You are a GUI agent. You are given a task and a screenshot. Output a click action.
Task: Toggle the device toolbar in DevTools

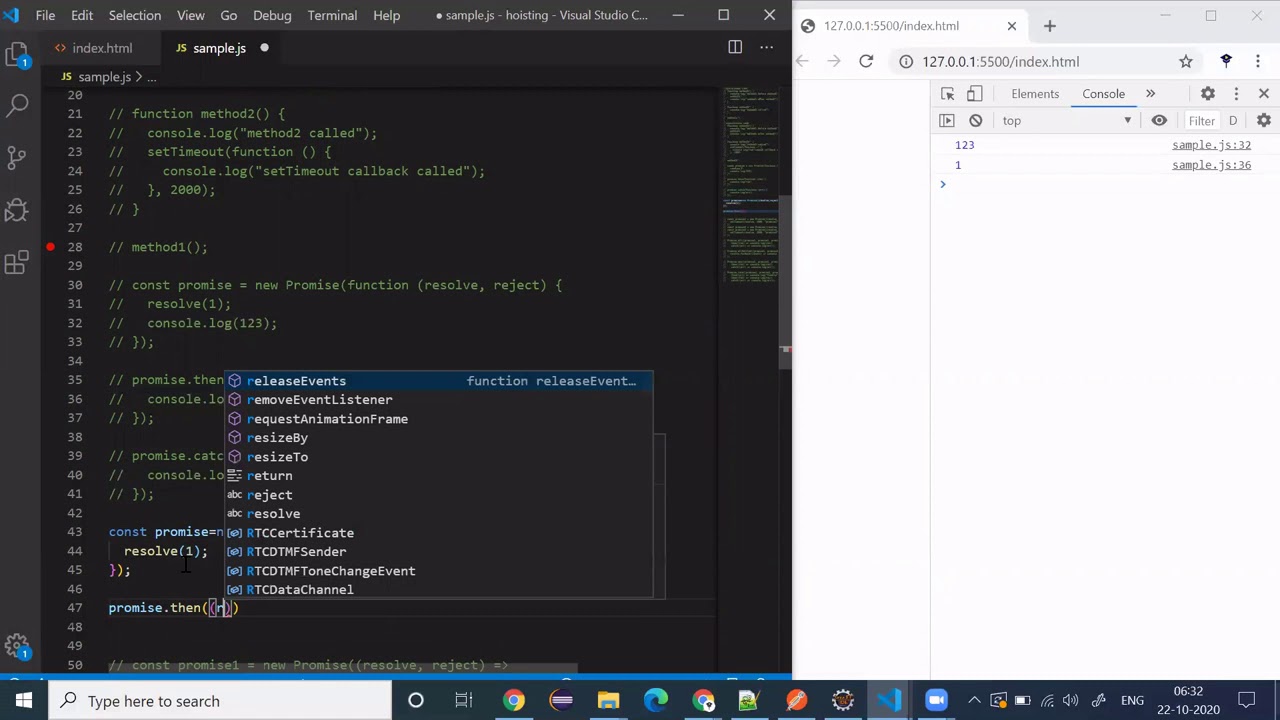975,94
